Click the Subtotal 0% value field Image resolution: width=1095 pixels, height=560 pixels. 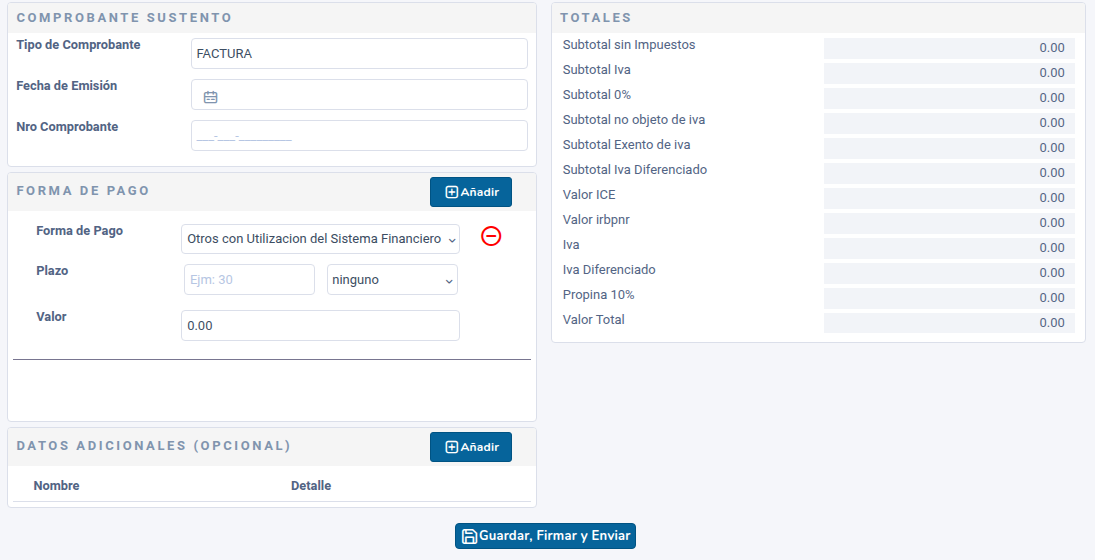pos(949,98)
